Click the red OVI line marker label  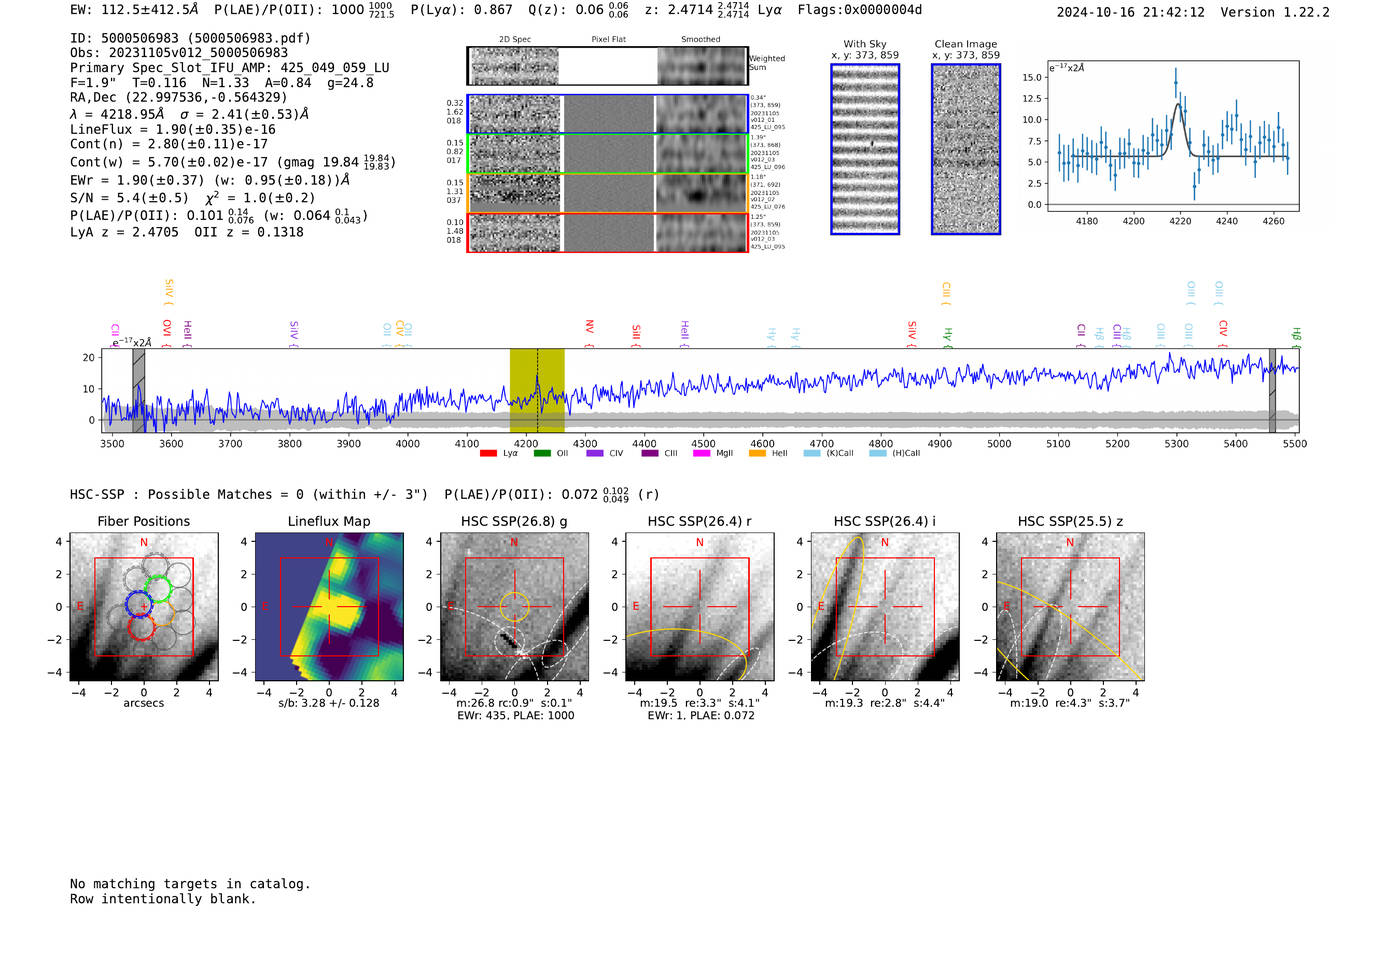coord(167,331)
